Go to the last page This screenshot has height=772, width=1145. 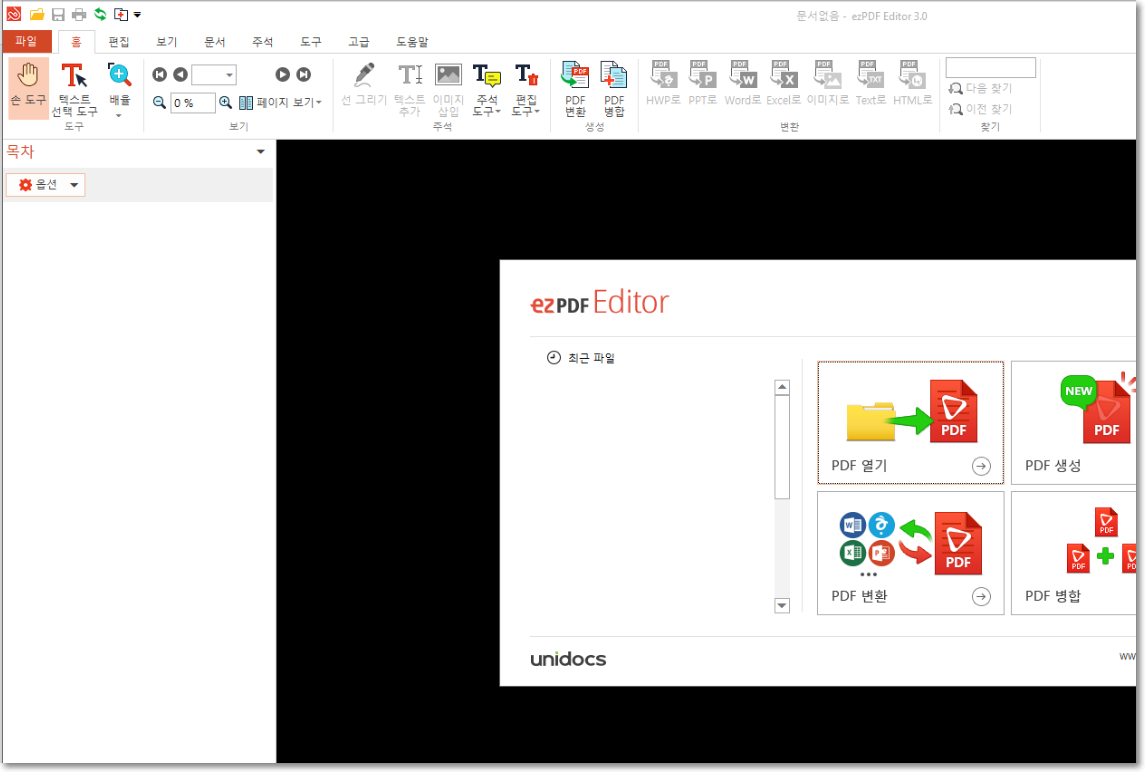[x=303, y=74]
